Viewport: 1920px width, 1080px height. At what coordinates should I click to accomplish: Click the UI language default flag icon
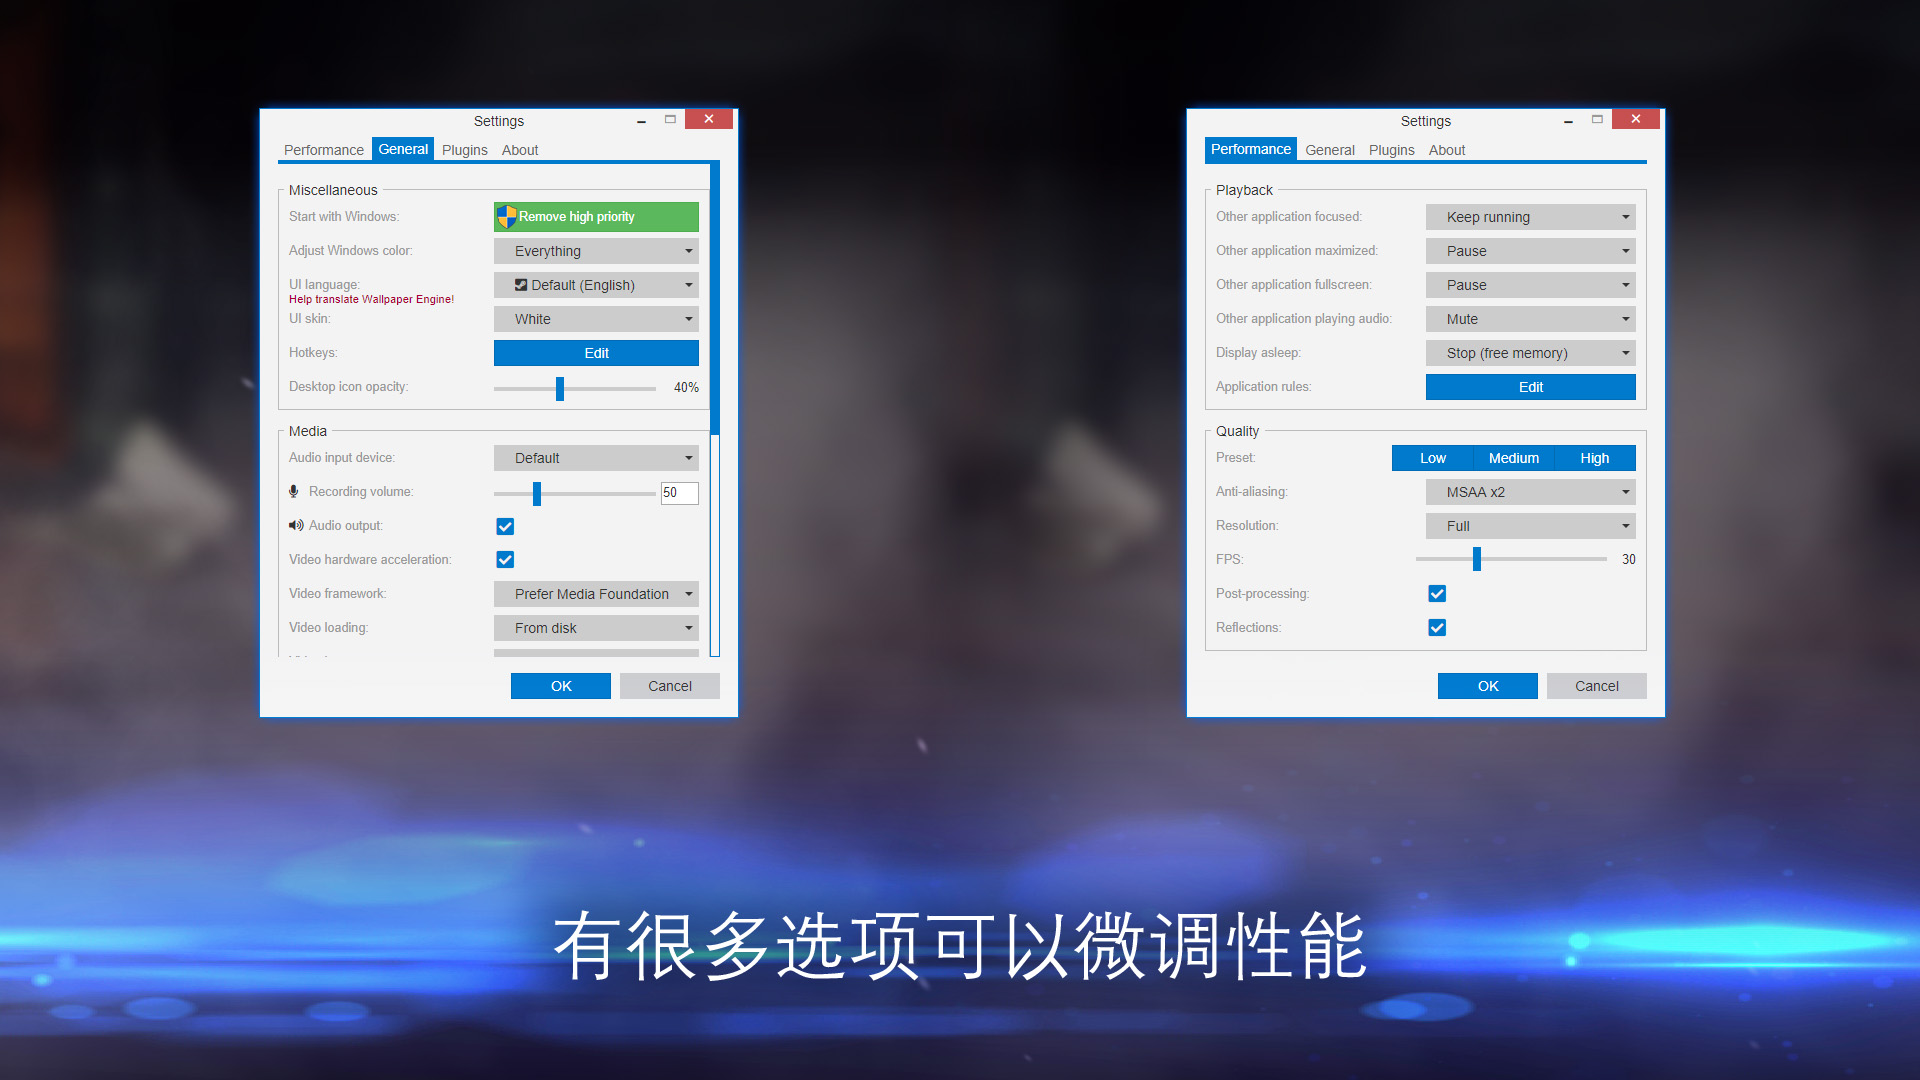[520, 285]
